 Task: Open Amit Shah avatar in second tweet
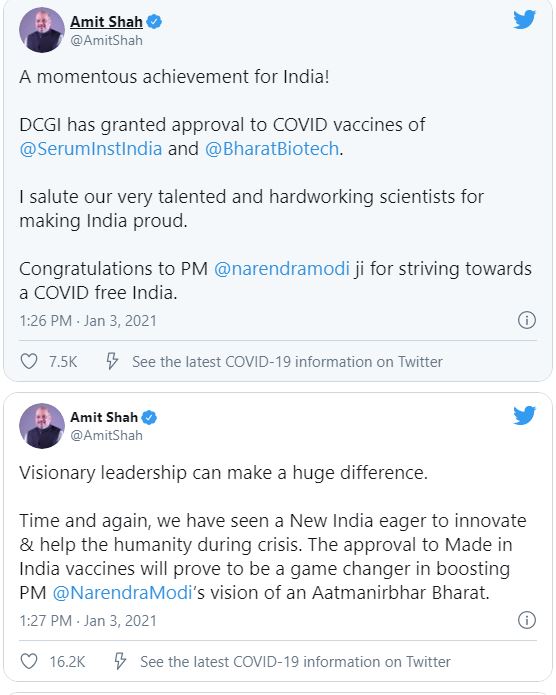point(42,426)
